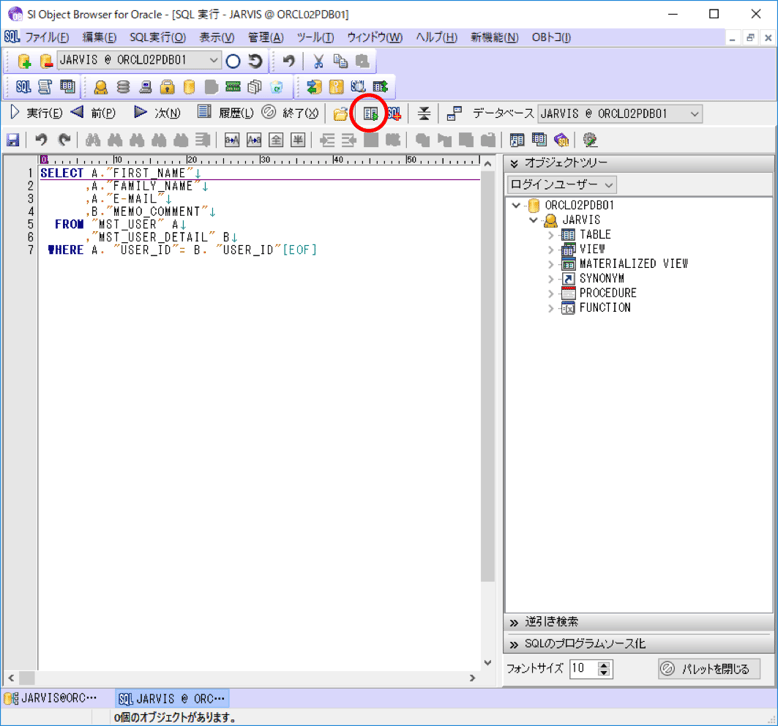Click the save floppy disk icon

(13, 140)
